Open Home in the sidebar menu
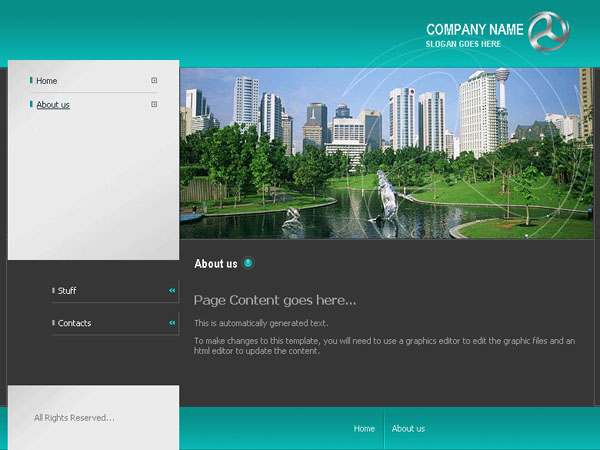 [x=47, y=81]
